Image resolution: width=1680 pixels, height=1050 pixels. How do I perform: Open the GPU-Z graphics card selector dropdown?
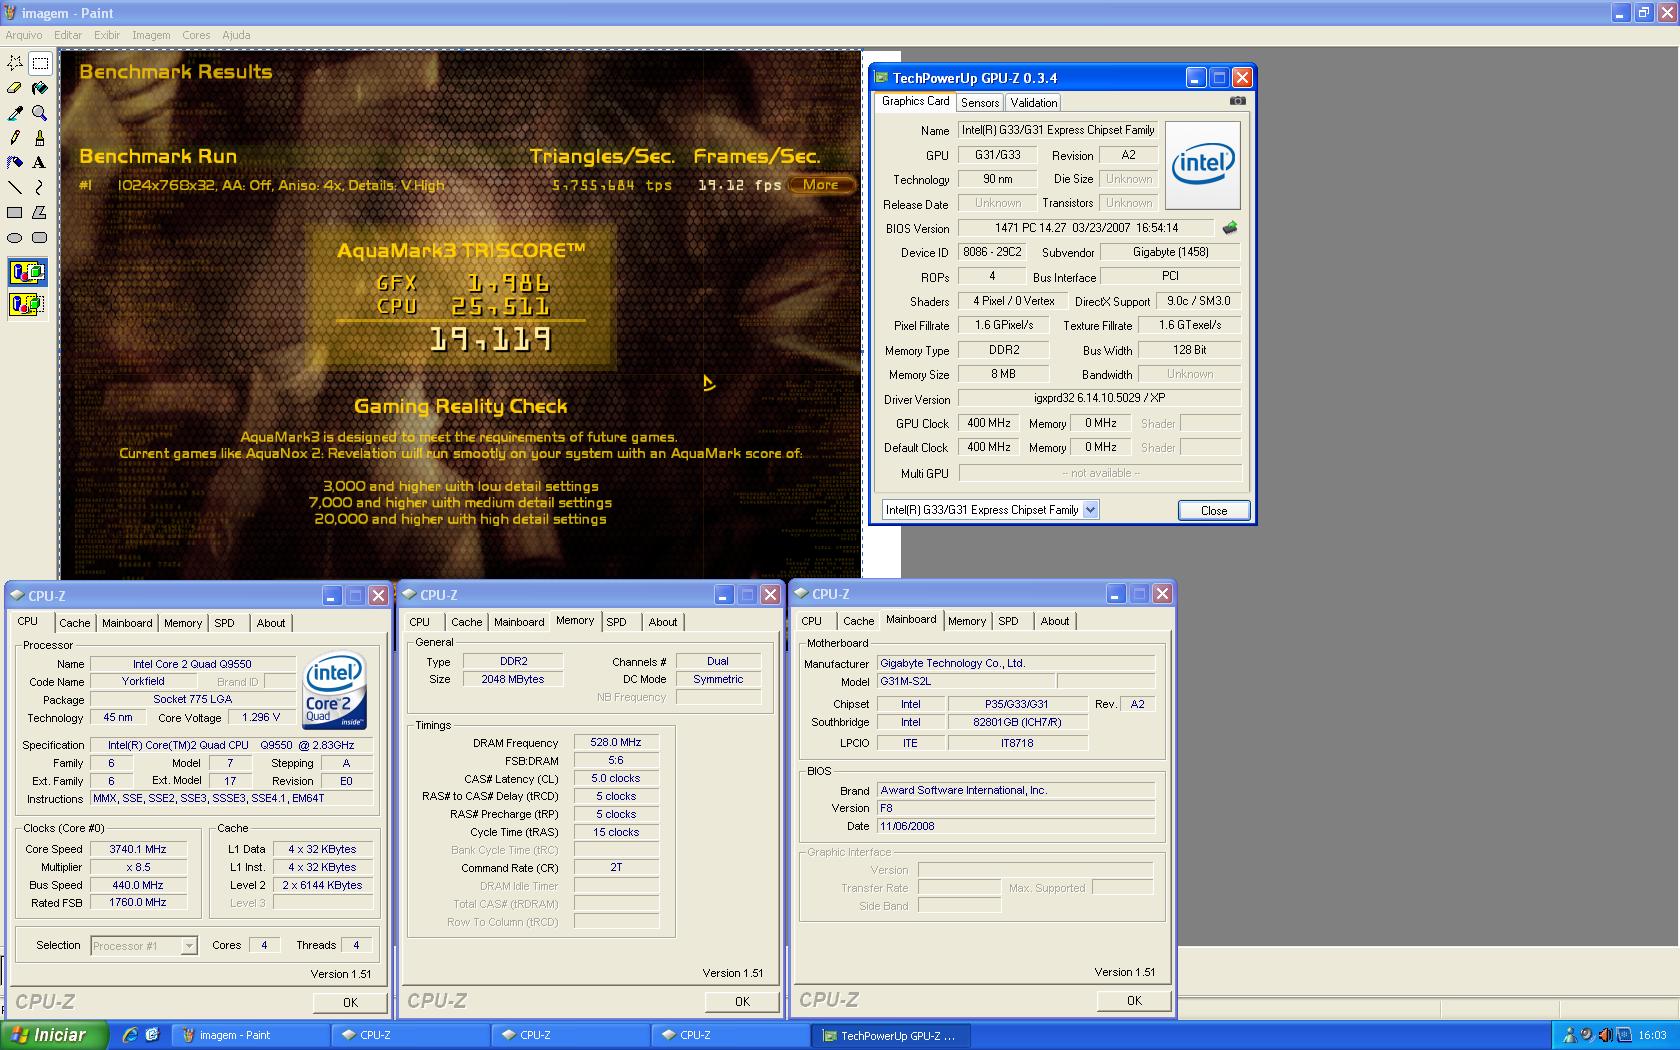pos(1090,510)
